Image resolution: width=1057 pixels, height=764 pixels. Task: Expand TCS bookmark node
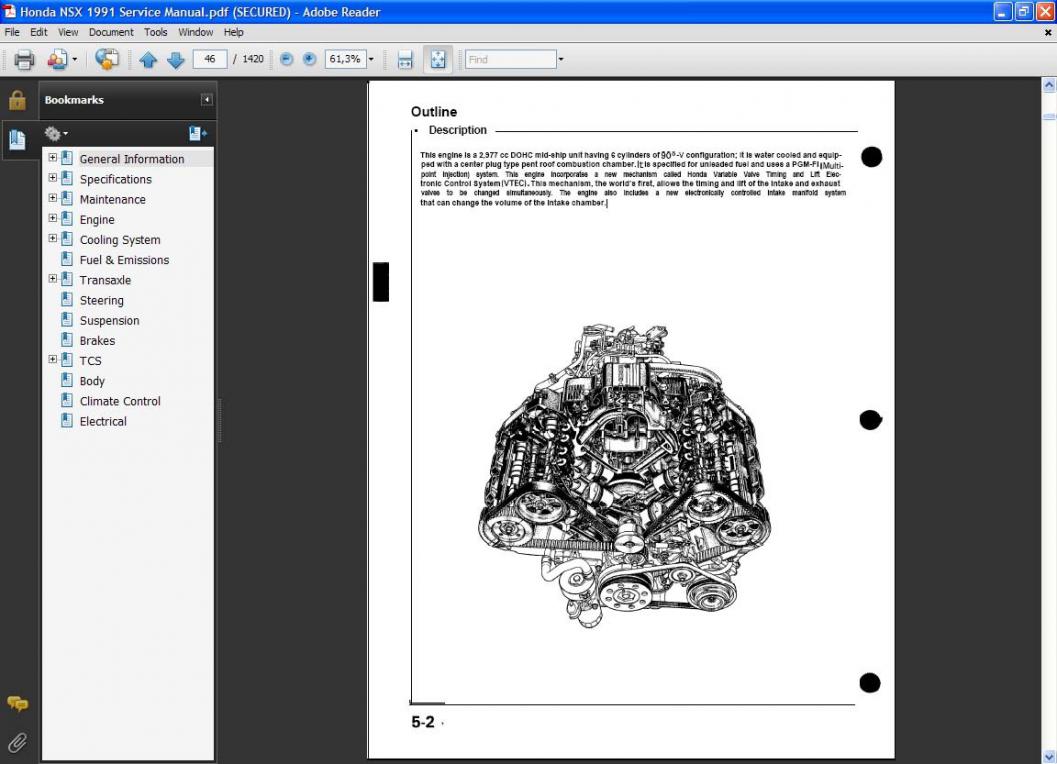pyautogui.click(x=53, y=360)
